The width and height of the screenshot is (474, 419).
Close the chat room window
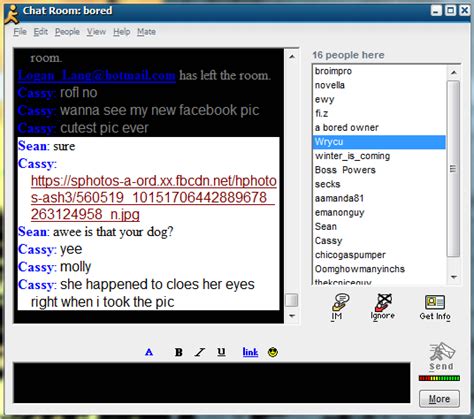tap(465, 11)
